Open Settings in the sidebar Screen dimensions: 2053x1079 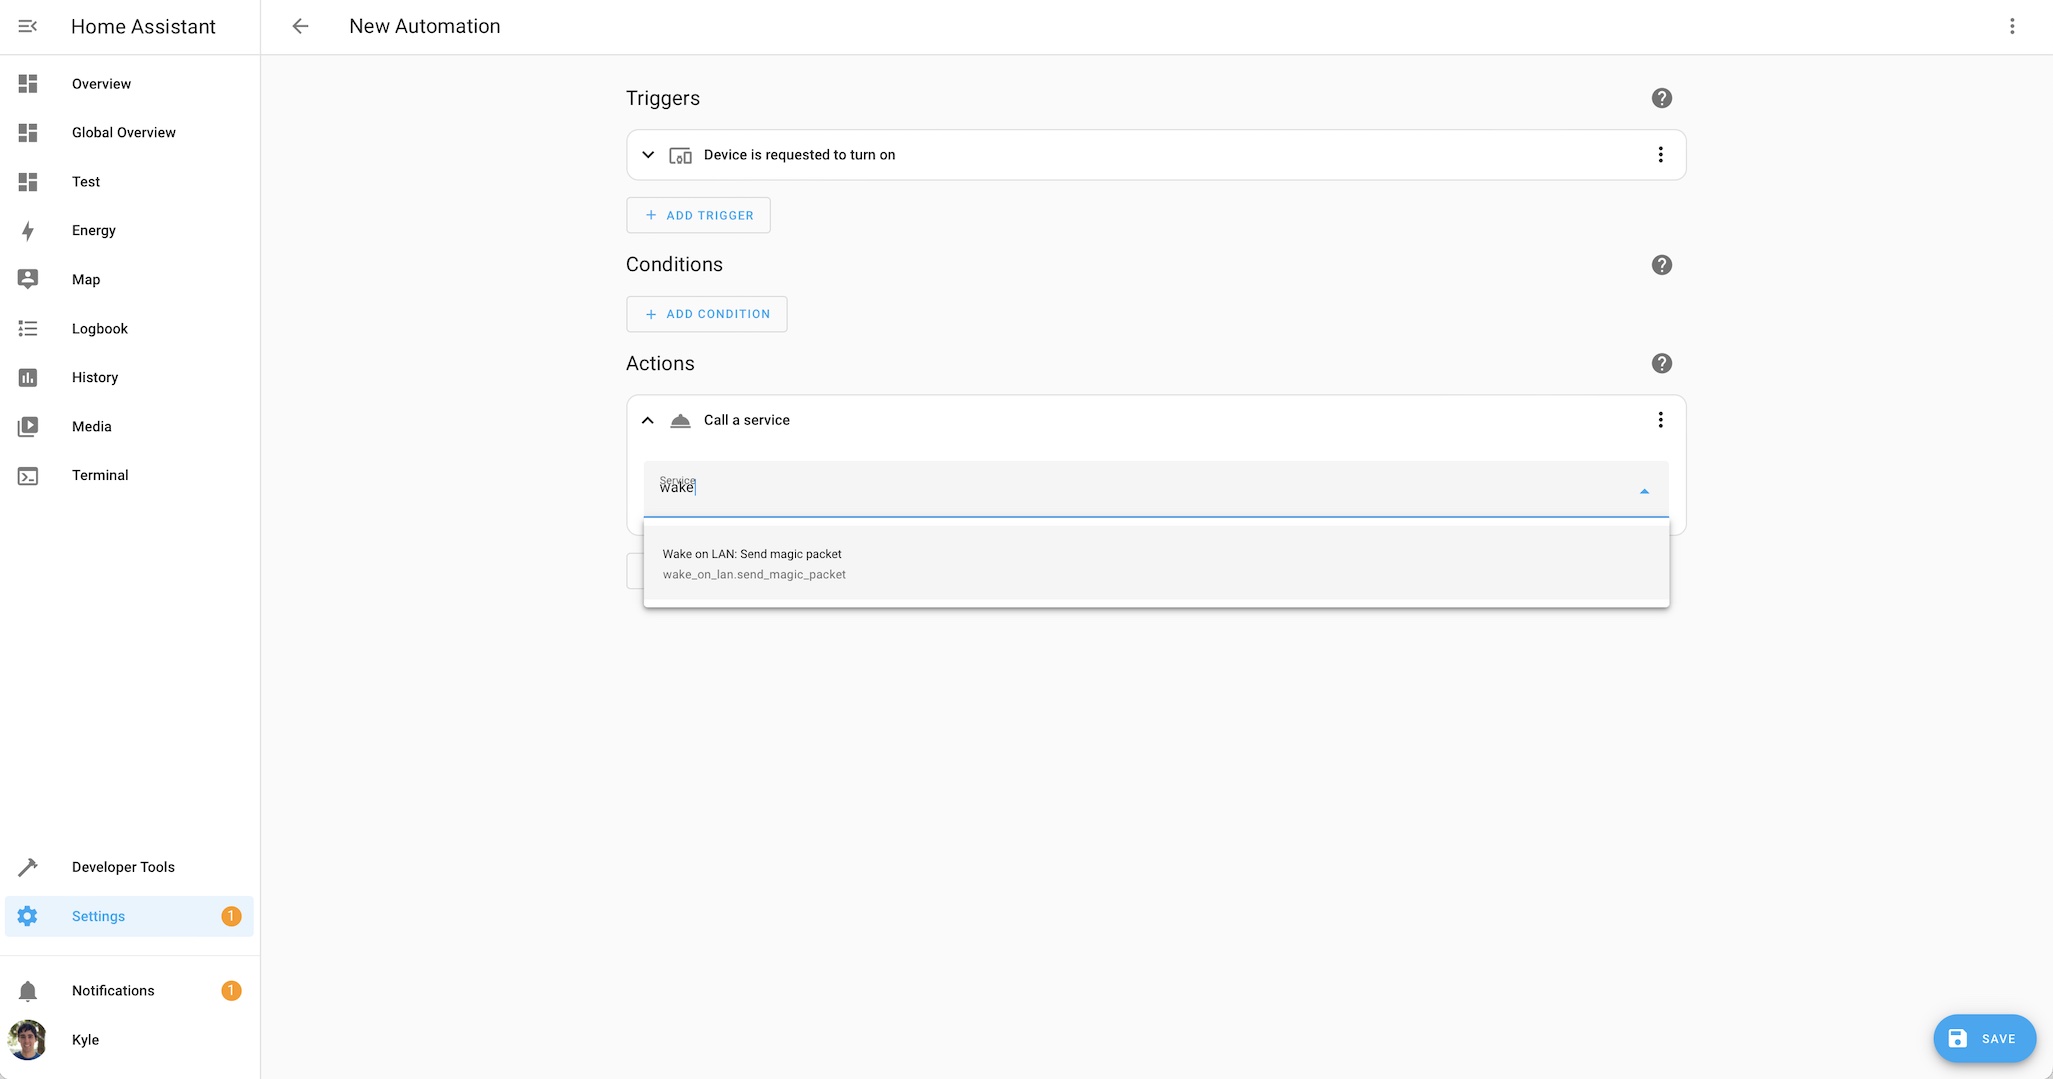[130, 916]
